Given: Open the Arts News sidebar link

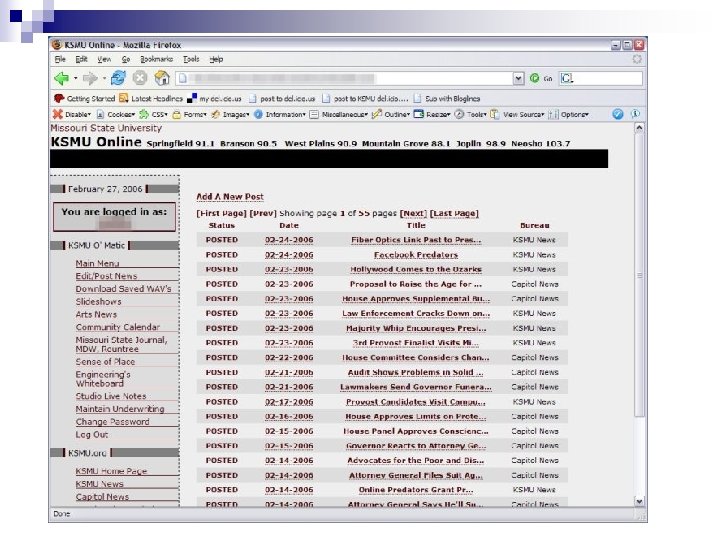Looking at the screenshot, I should tap(96, 315).
